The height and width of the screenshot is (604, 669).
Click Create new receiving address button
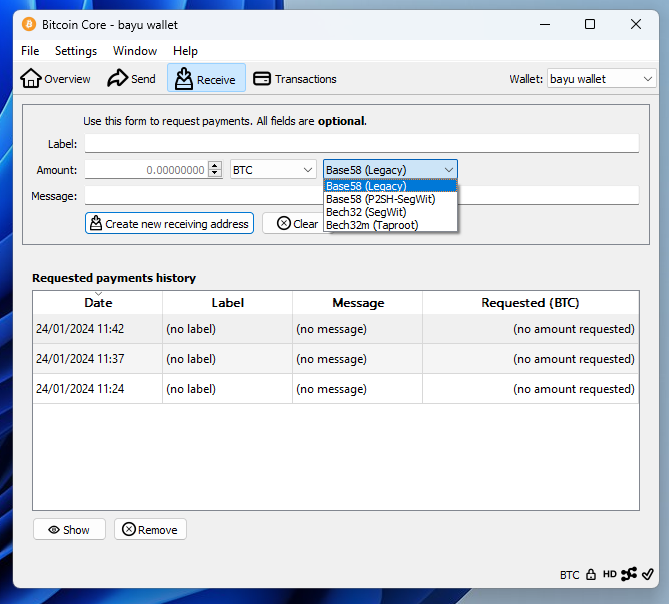(x=169, y=223)
